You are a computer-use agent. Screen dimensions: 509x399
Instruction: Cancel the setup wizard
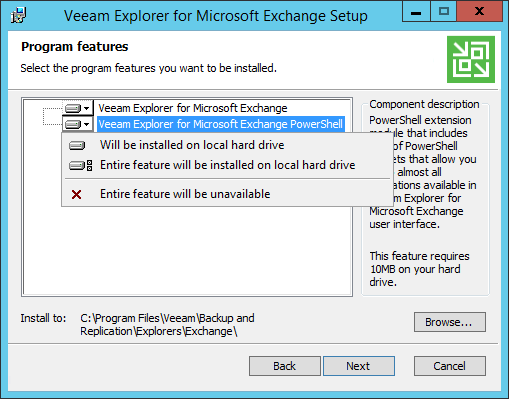[450, 366]
